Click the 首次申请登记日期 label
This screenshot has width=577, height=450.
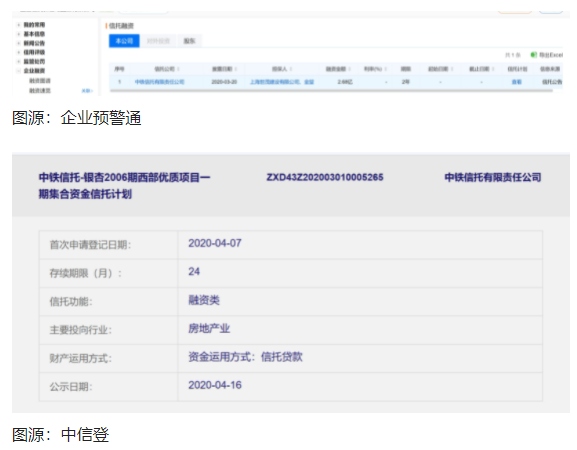click(90, 245)
